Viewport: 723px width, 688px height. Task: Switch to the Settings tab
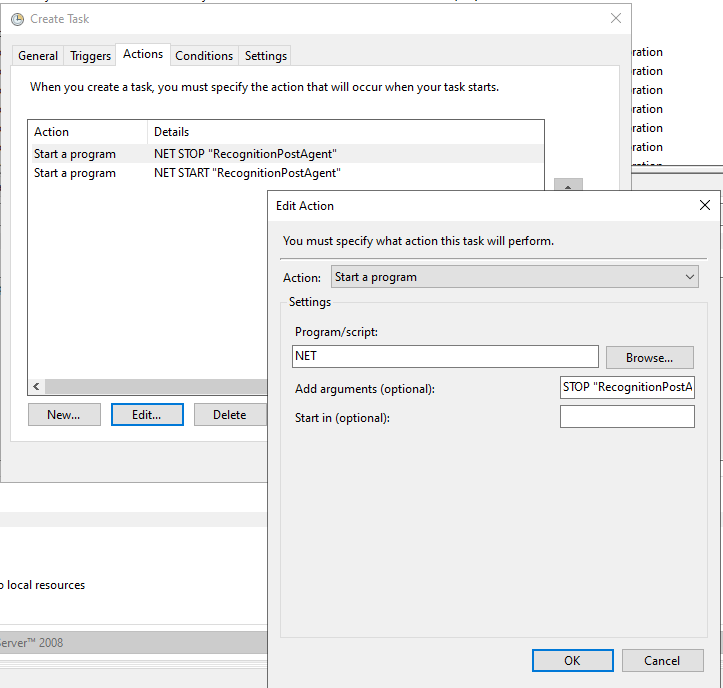[266, 56]
